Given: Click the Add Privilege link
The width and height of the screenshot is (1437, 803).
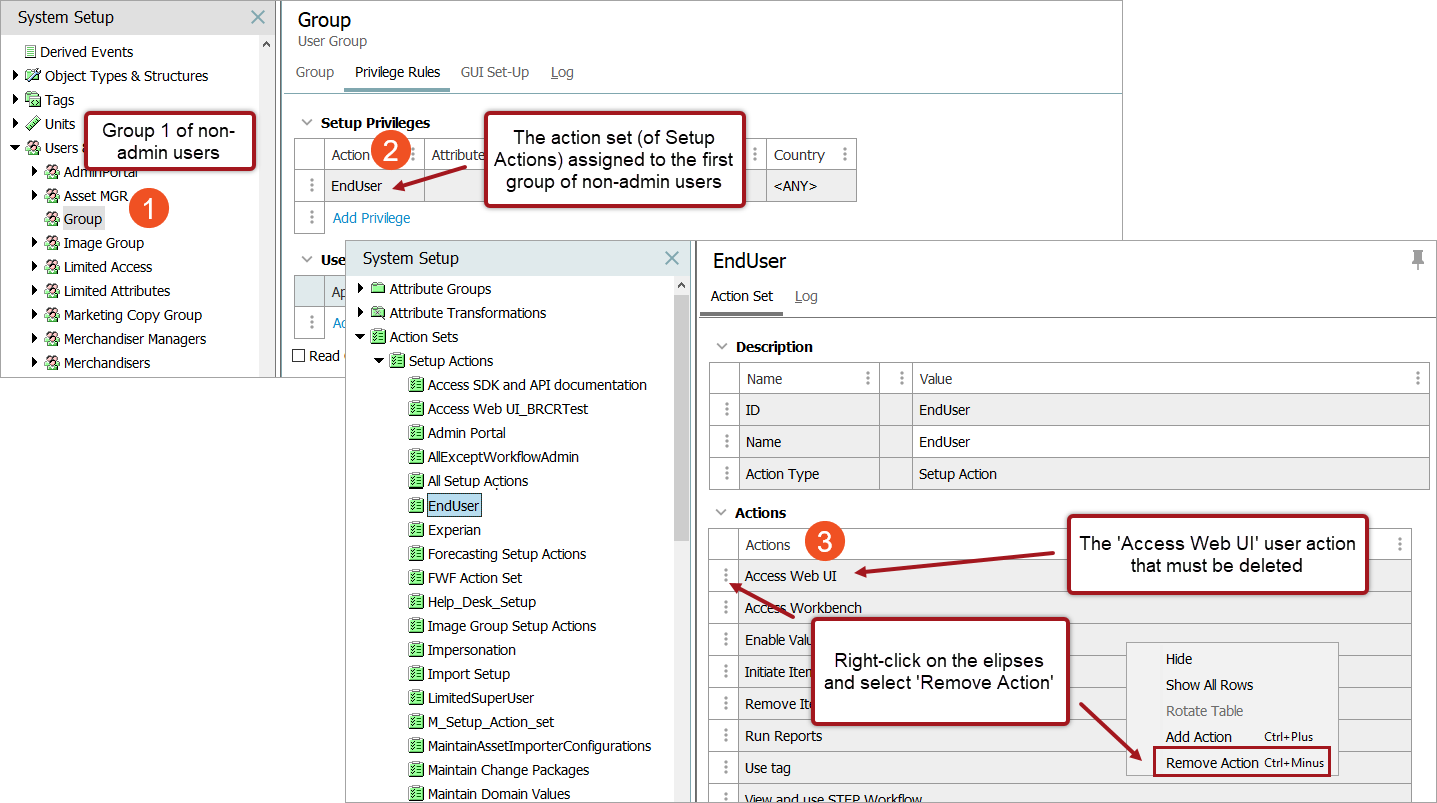Looking at the screenshot, I should [371, 218].
